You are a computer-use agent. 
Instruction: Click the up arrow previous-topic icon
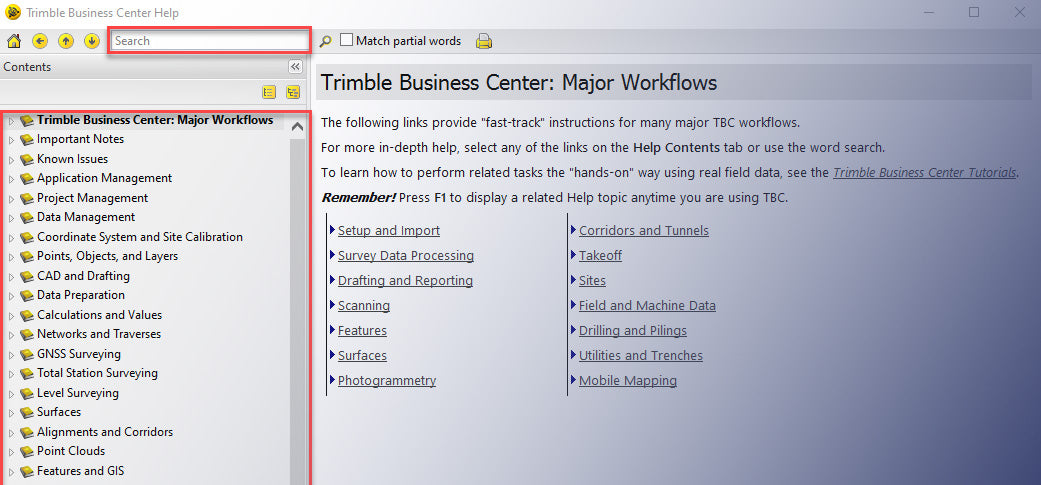click(66, 41)
